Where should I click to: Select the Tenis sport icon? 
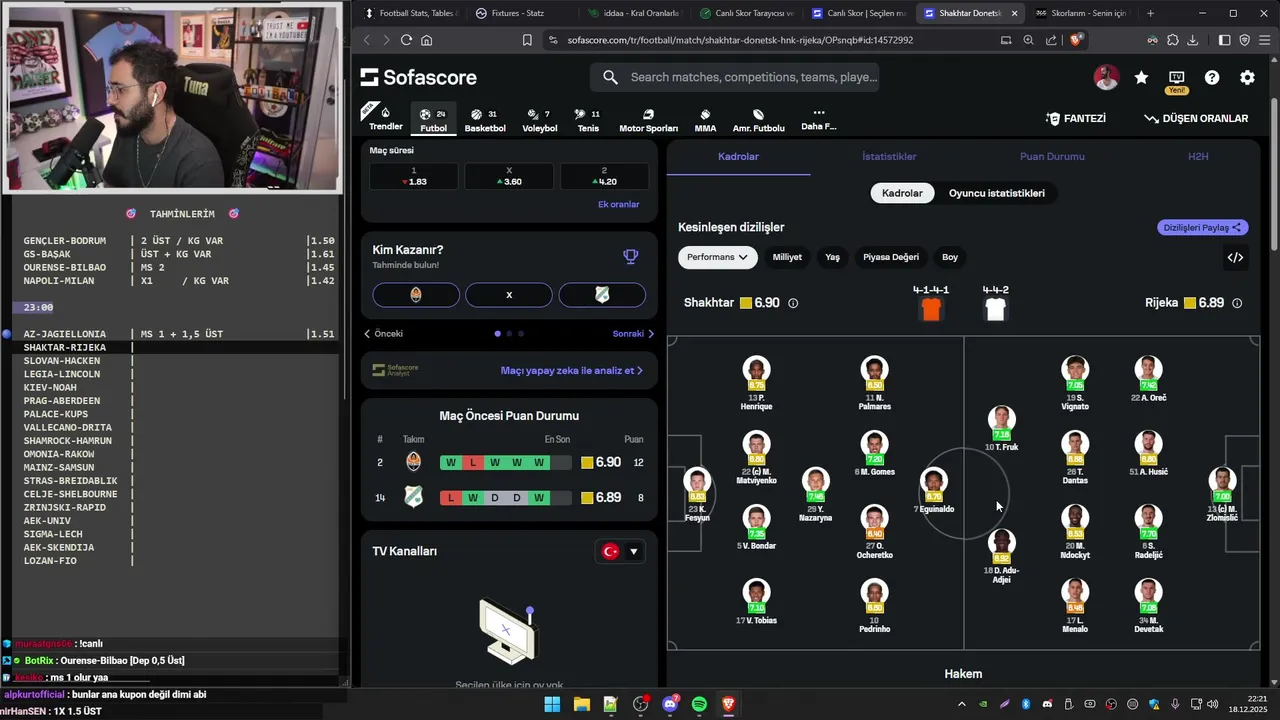click(588, 120)
